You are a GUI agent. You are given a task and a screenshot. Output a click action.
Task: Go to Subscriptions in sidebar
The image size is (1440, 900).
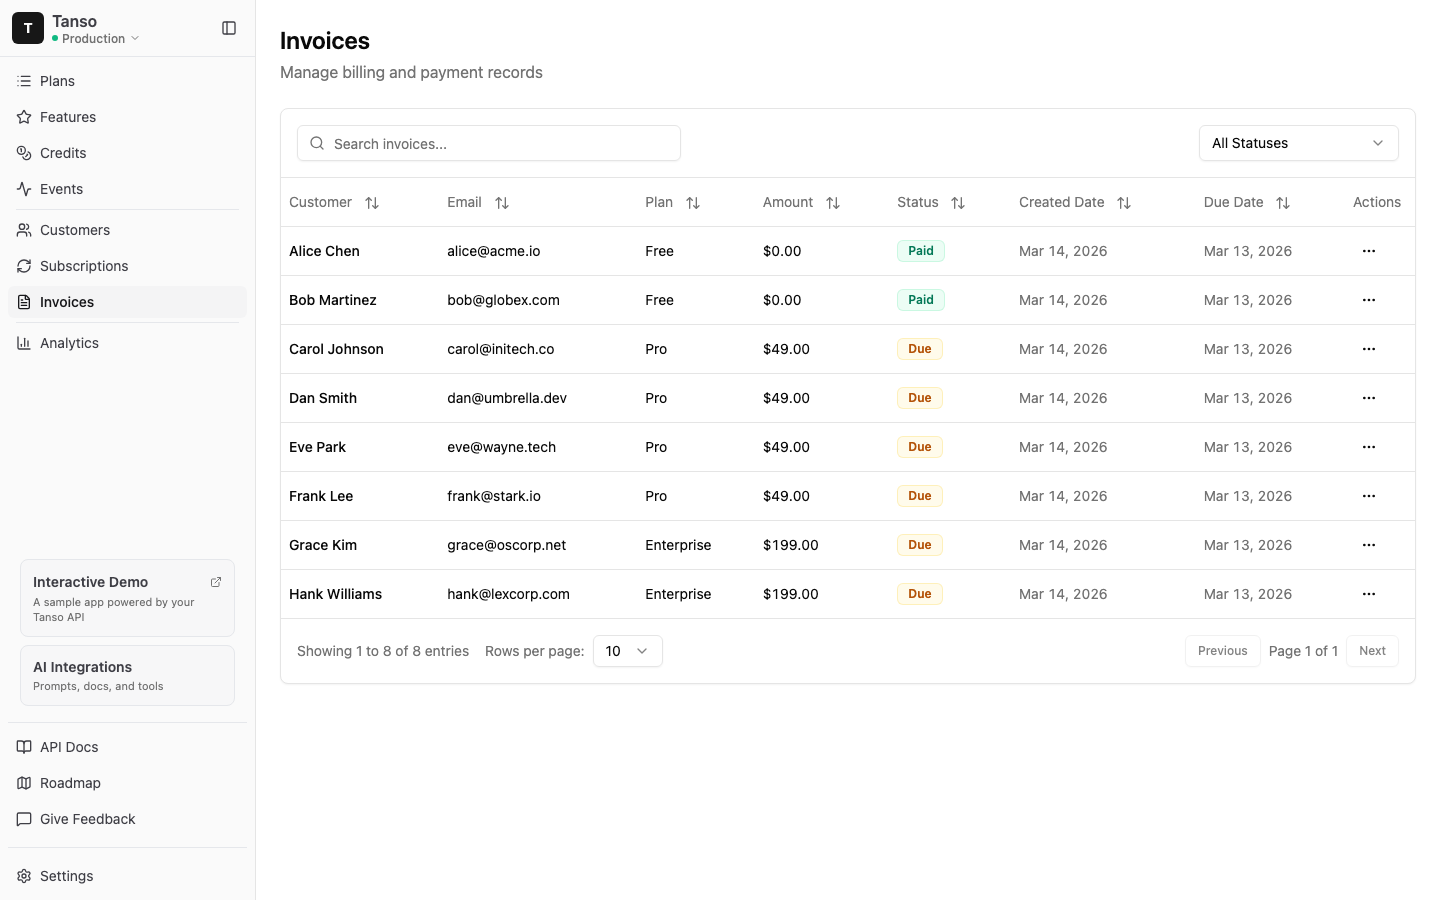coord(84,266)
